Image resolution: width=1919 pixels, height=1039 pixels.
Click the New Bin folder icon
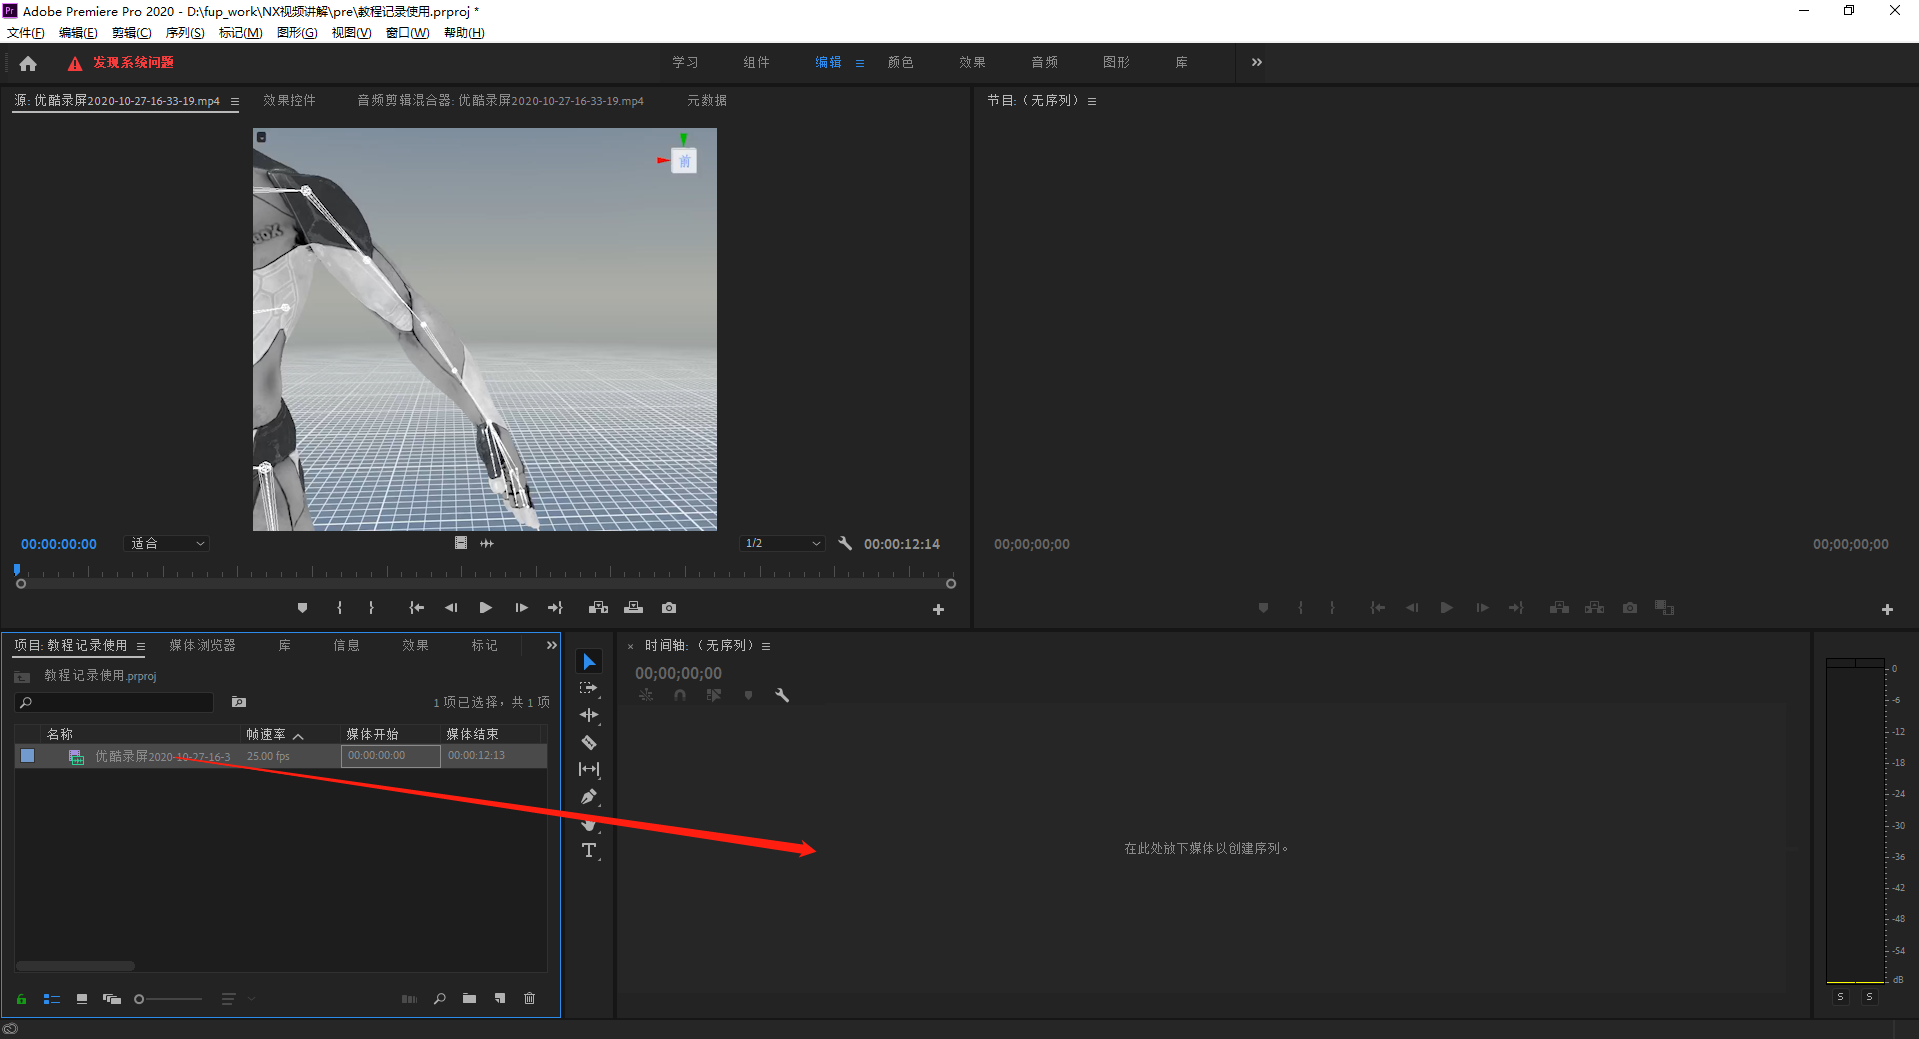tap(469, 999)
